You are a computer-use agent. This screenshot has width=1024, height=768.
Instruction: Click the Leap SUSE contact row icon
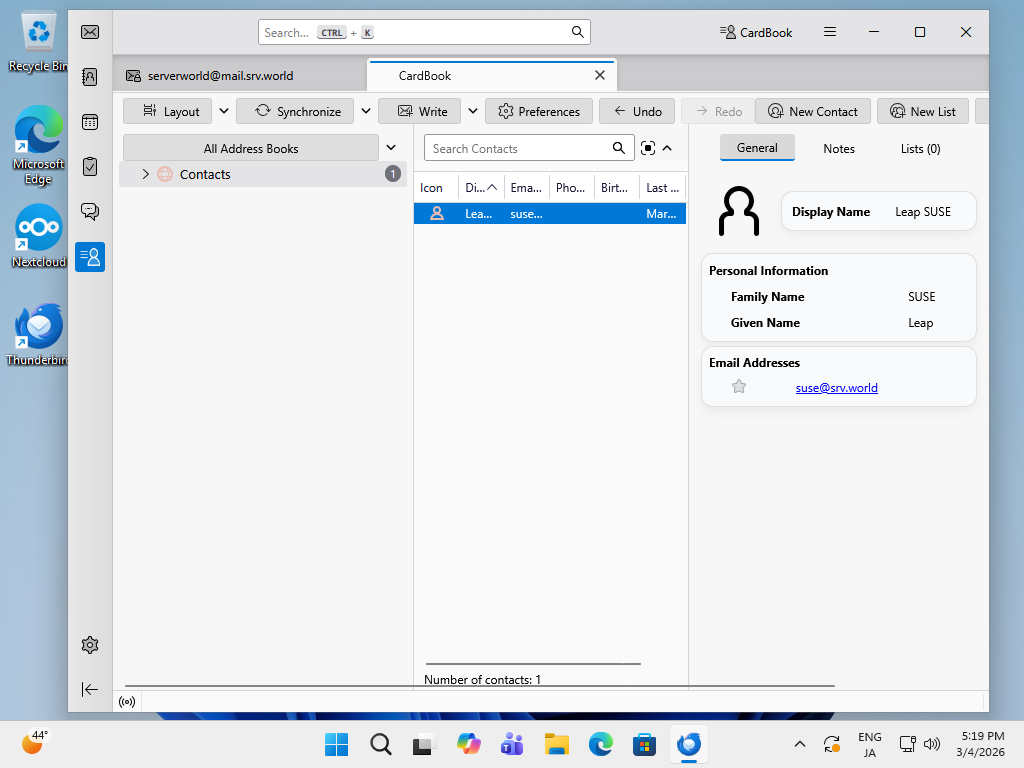pos(437,214)
